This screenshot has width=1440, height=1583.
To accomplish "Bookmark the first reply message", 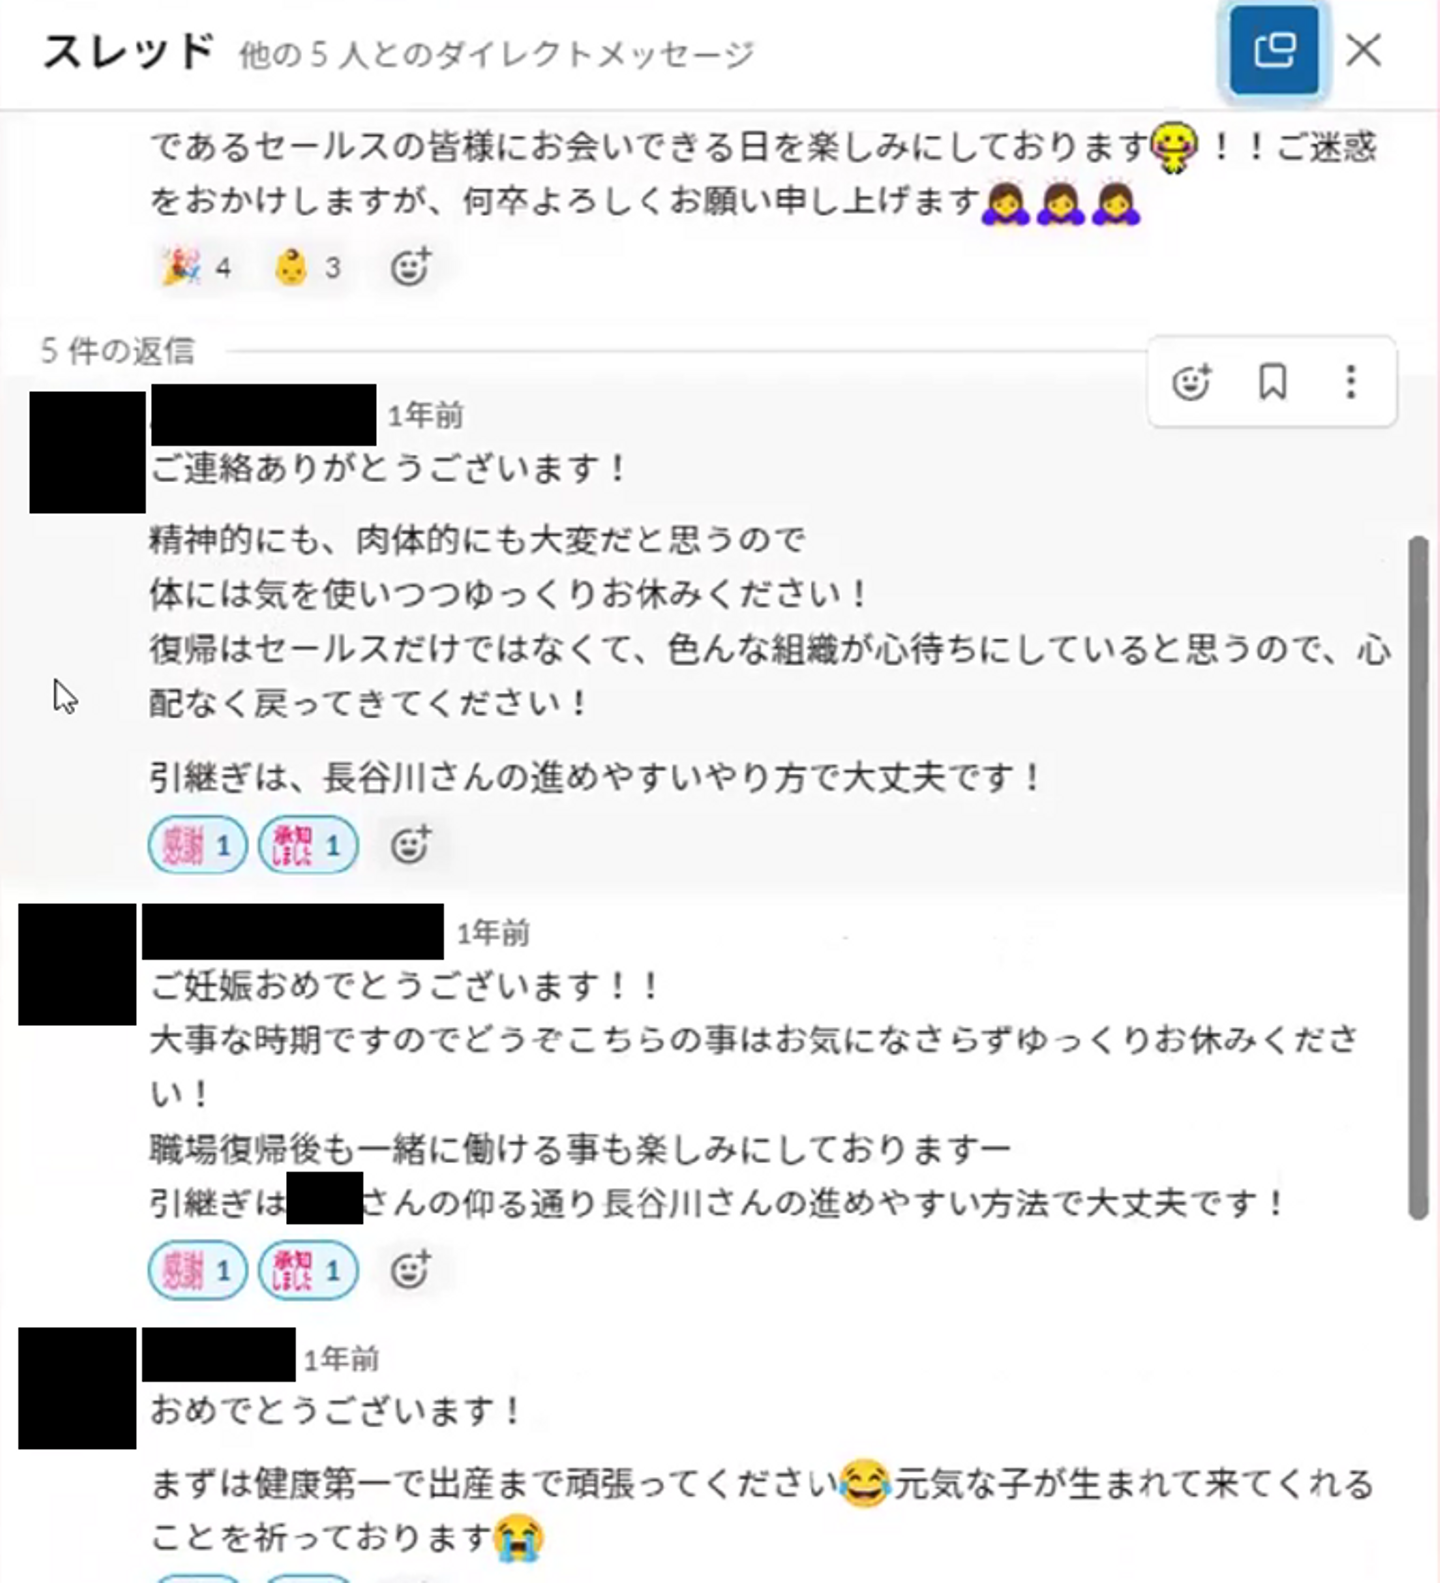I will coord(1272,382).
